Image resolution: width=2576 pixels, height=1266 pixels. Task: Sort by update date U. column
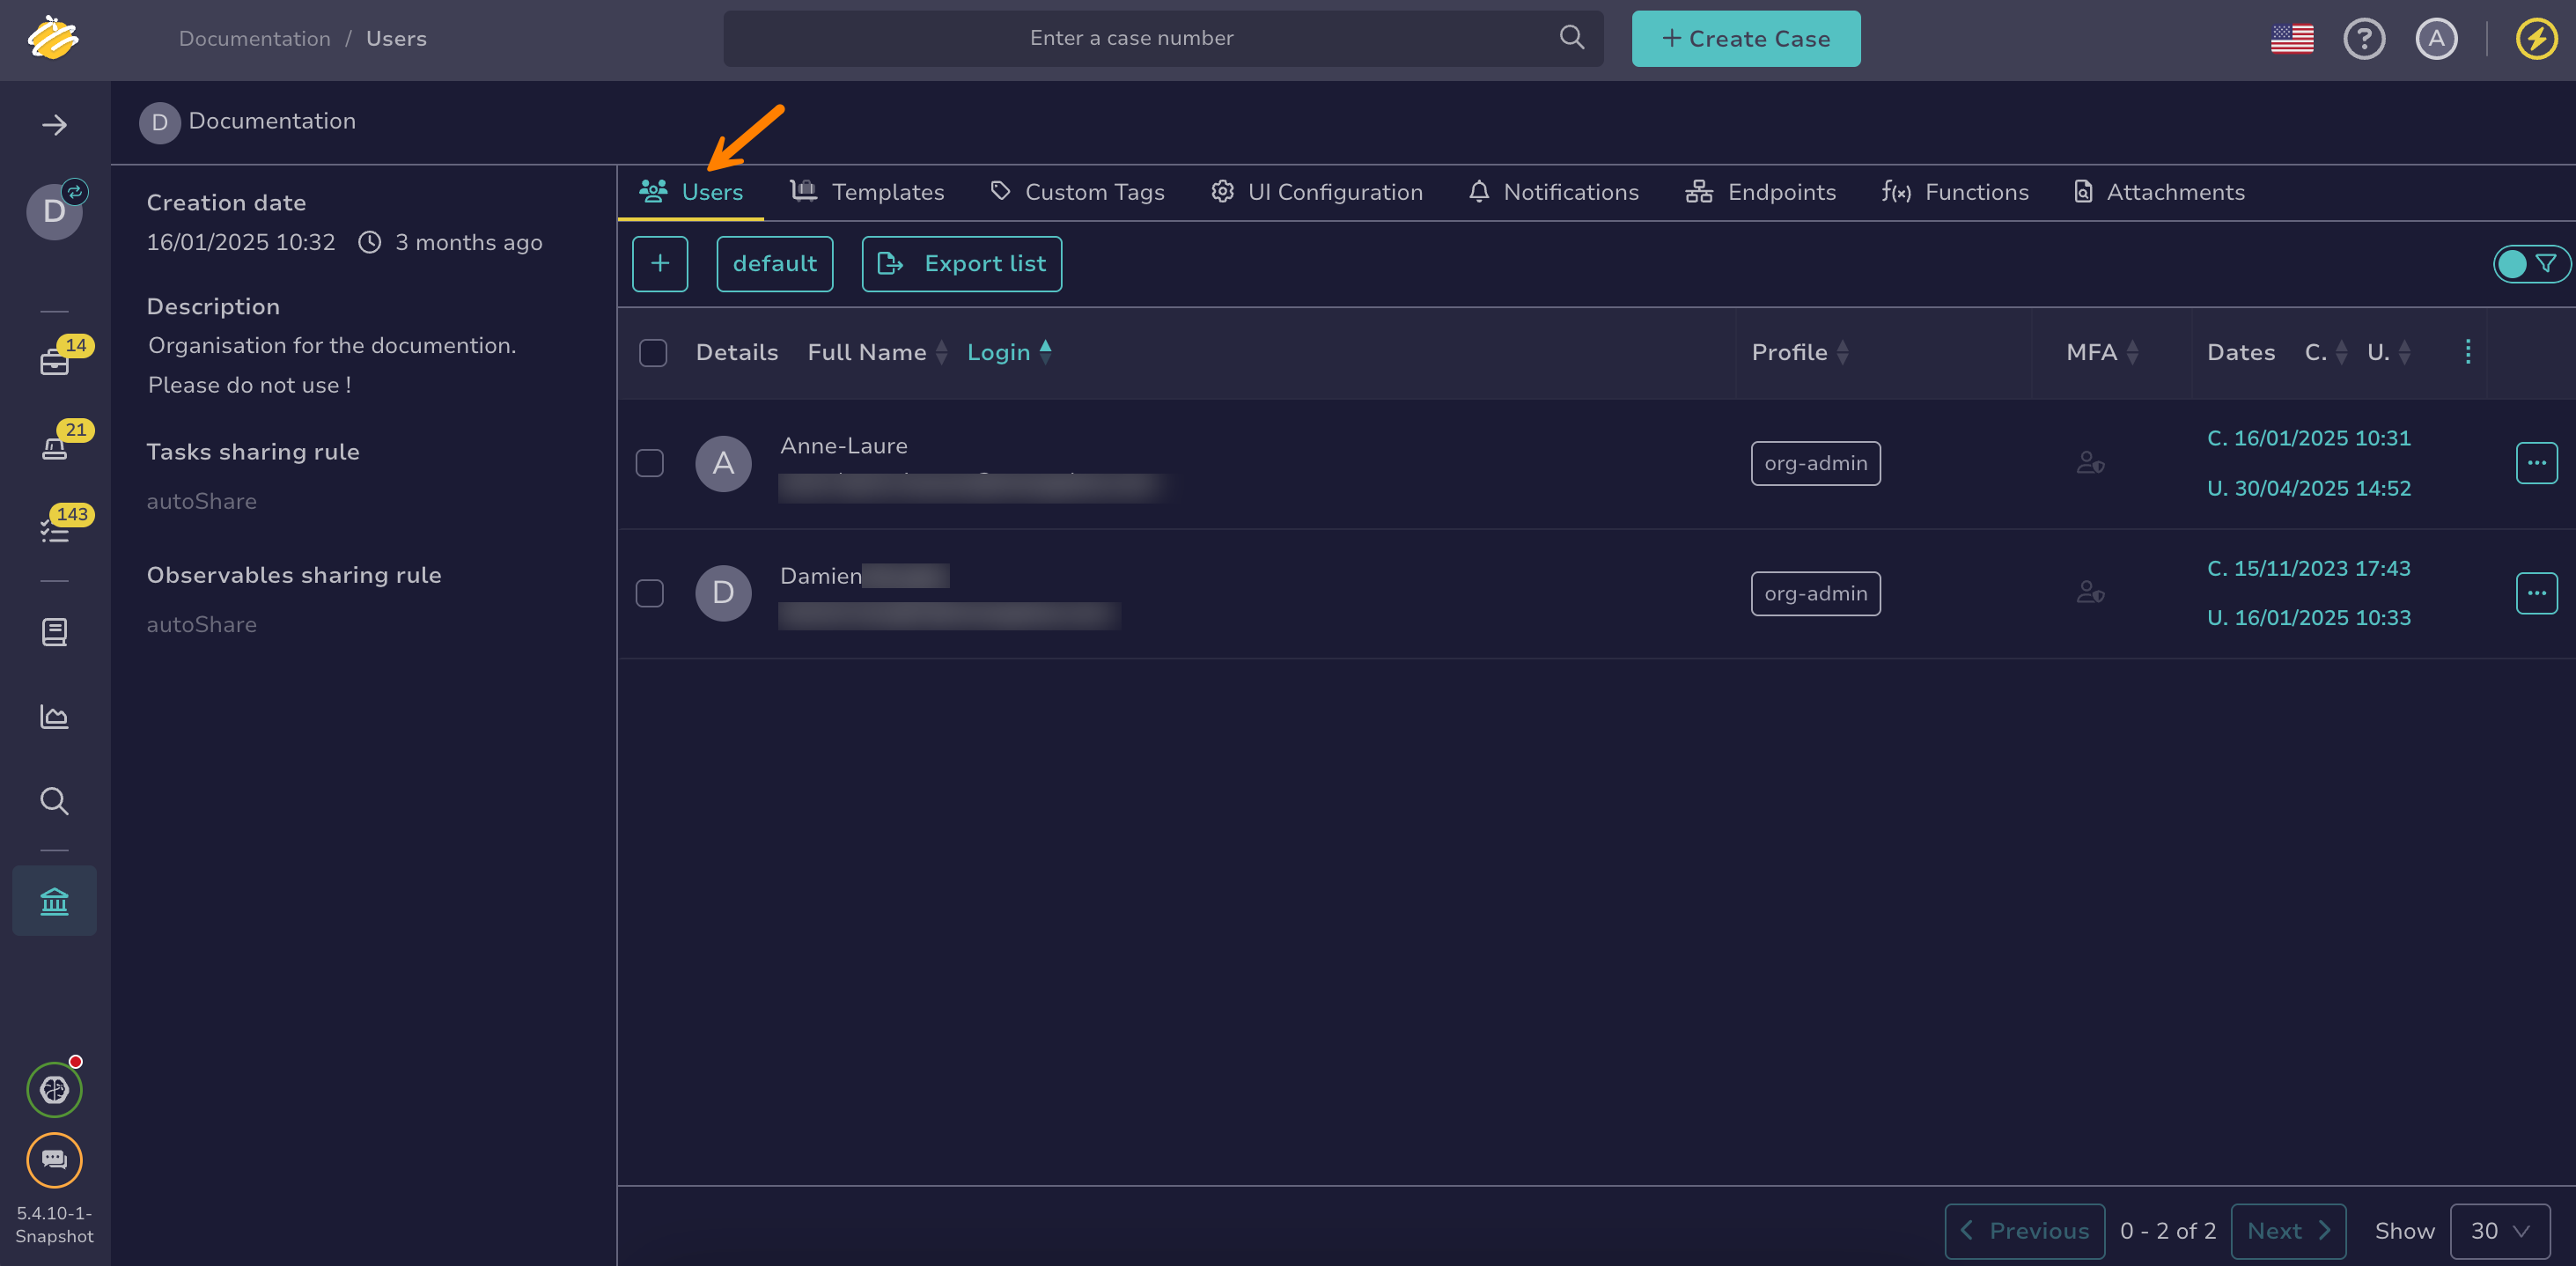(x=2389, y=352)
